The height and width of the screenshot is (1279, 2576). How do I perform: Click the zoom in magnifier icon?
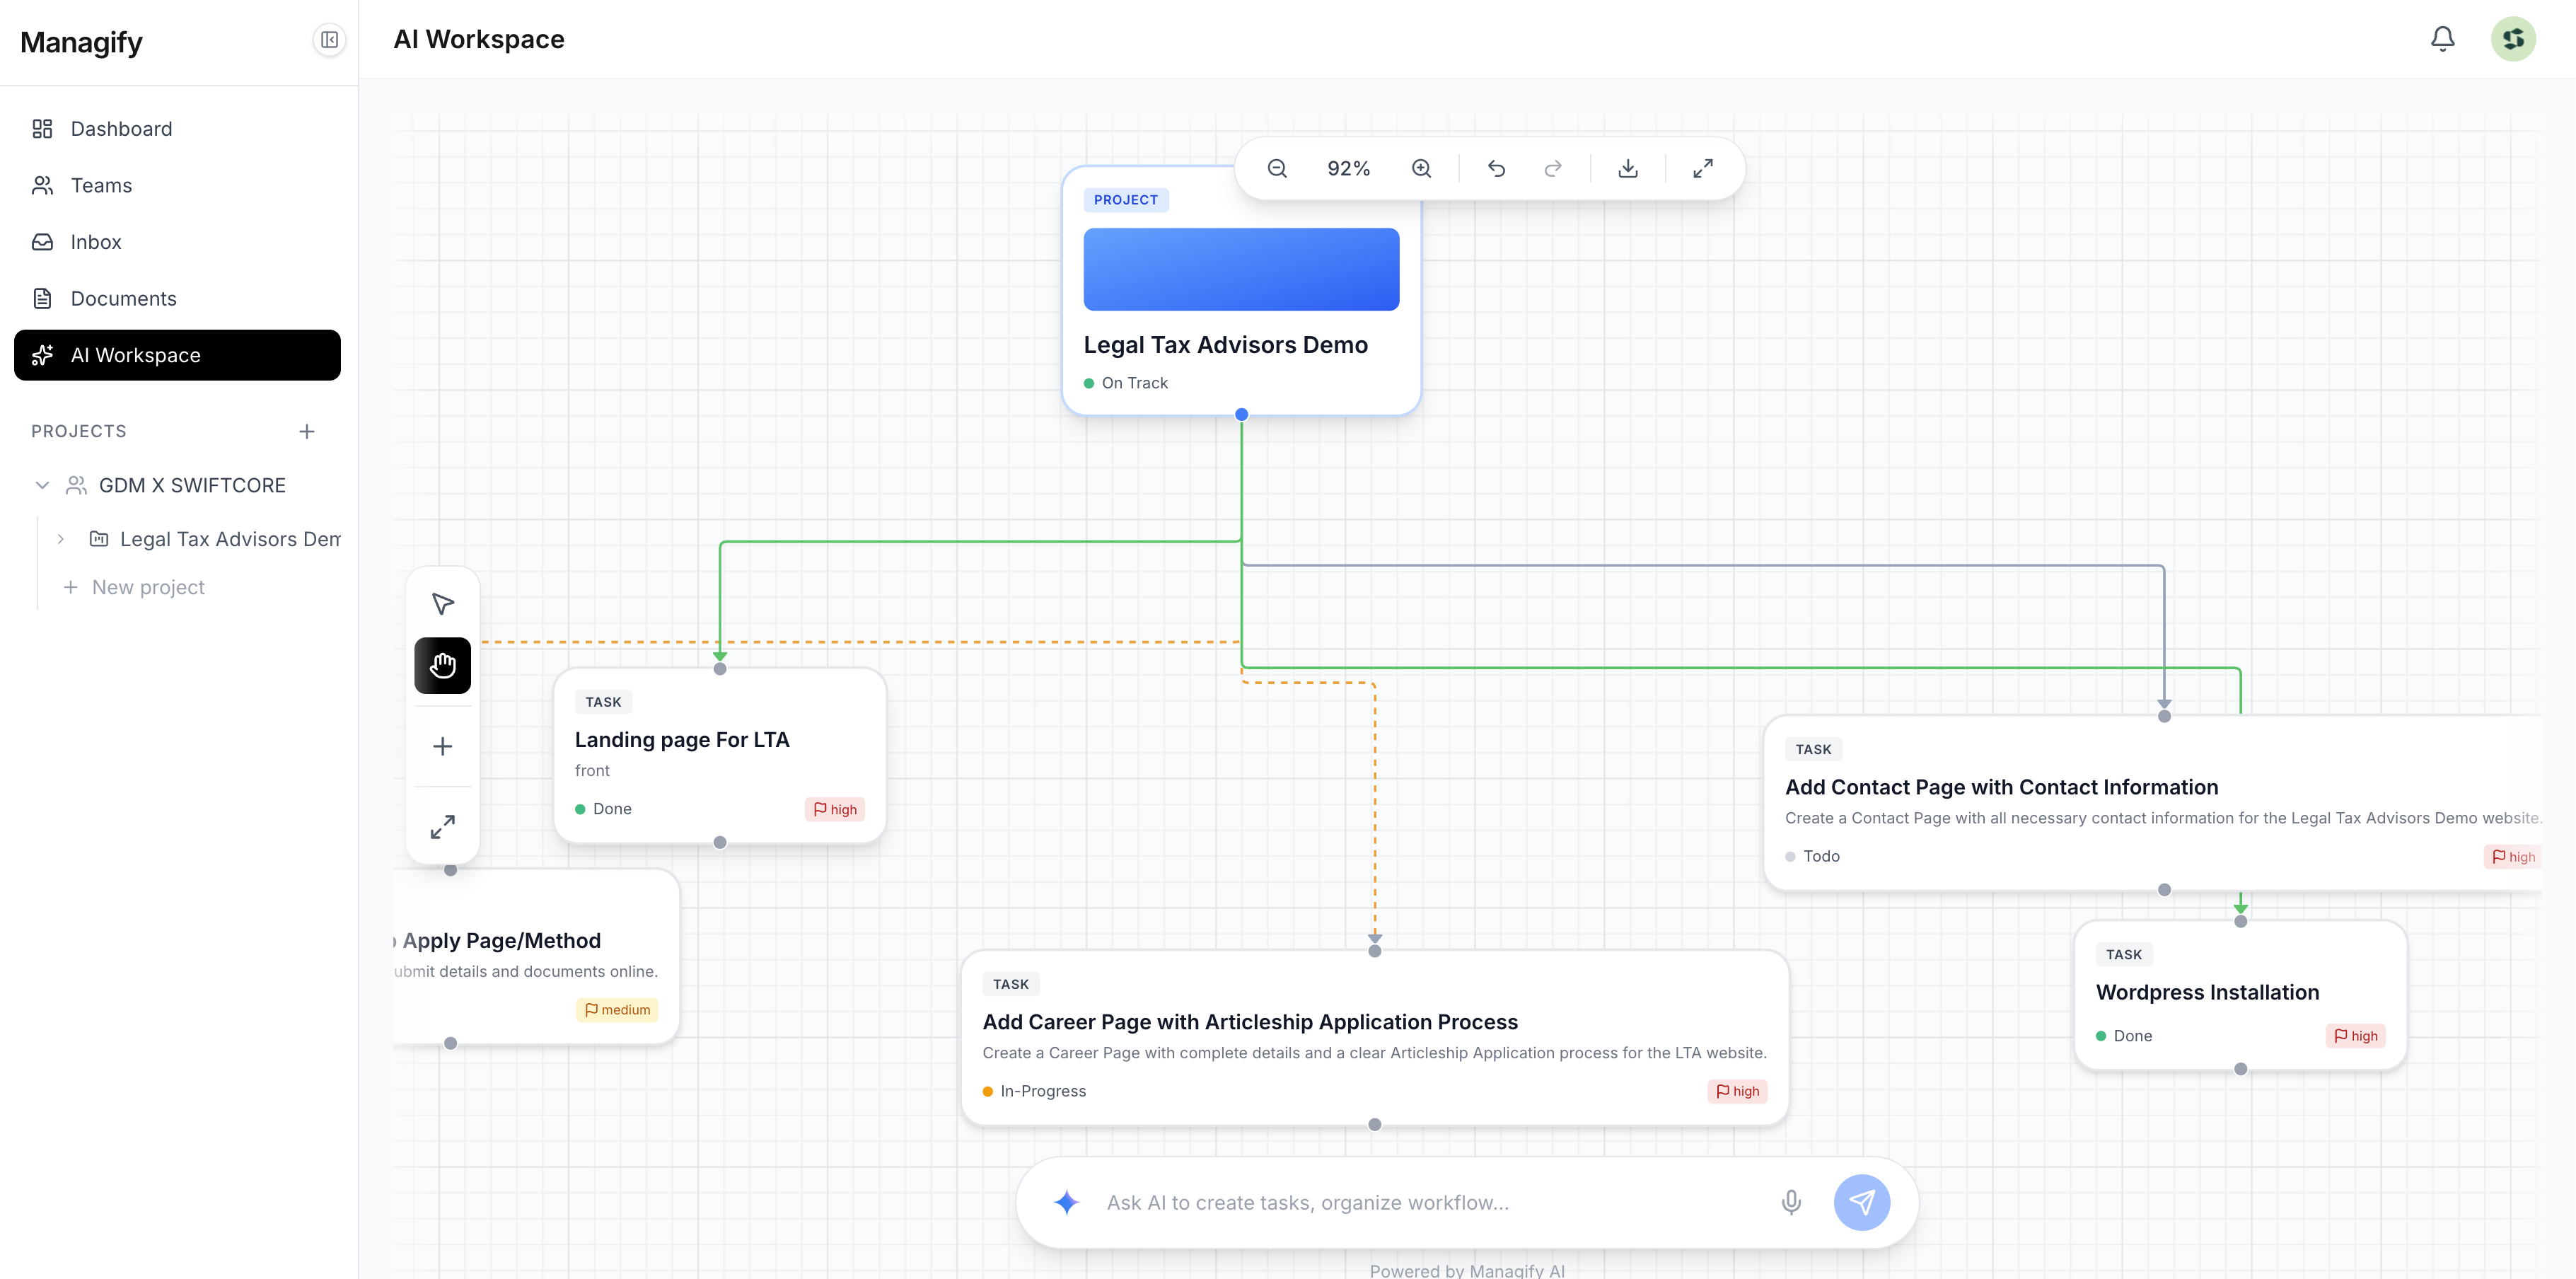(x=1421, y=169)
